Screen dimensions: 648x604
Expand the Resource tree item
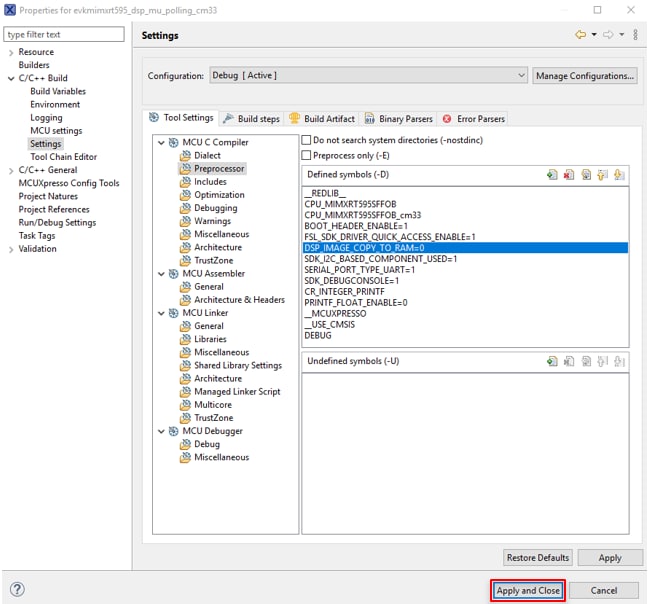point(11,52)
